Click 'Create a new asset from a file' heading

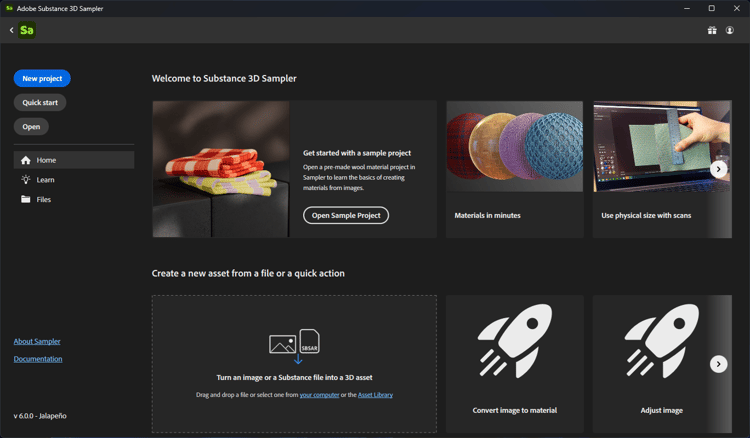tap(248, 274)
